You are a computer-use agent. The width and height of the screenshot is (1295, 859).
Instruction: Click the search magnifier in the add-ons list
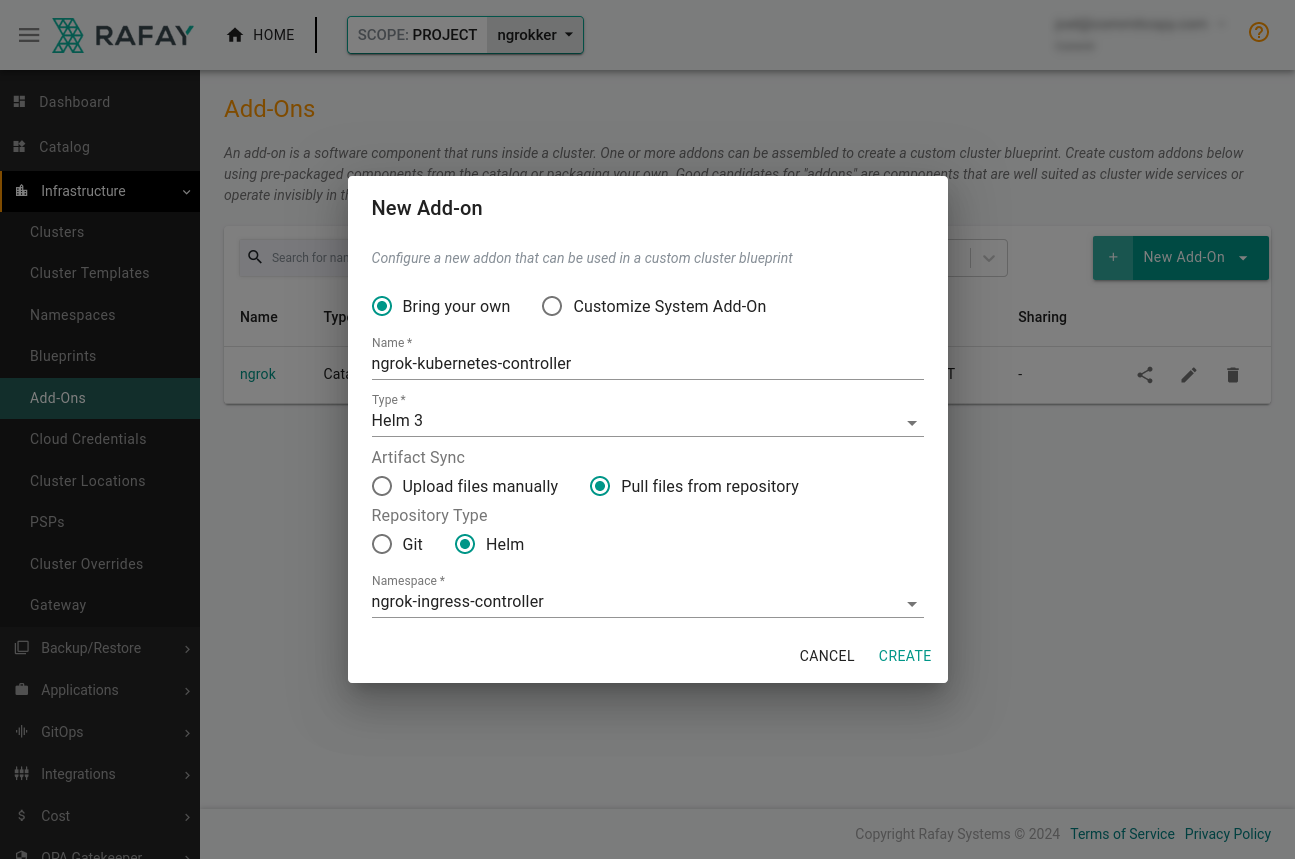pos(253,257)
